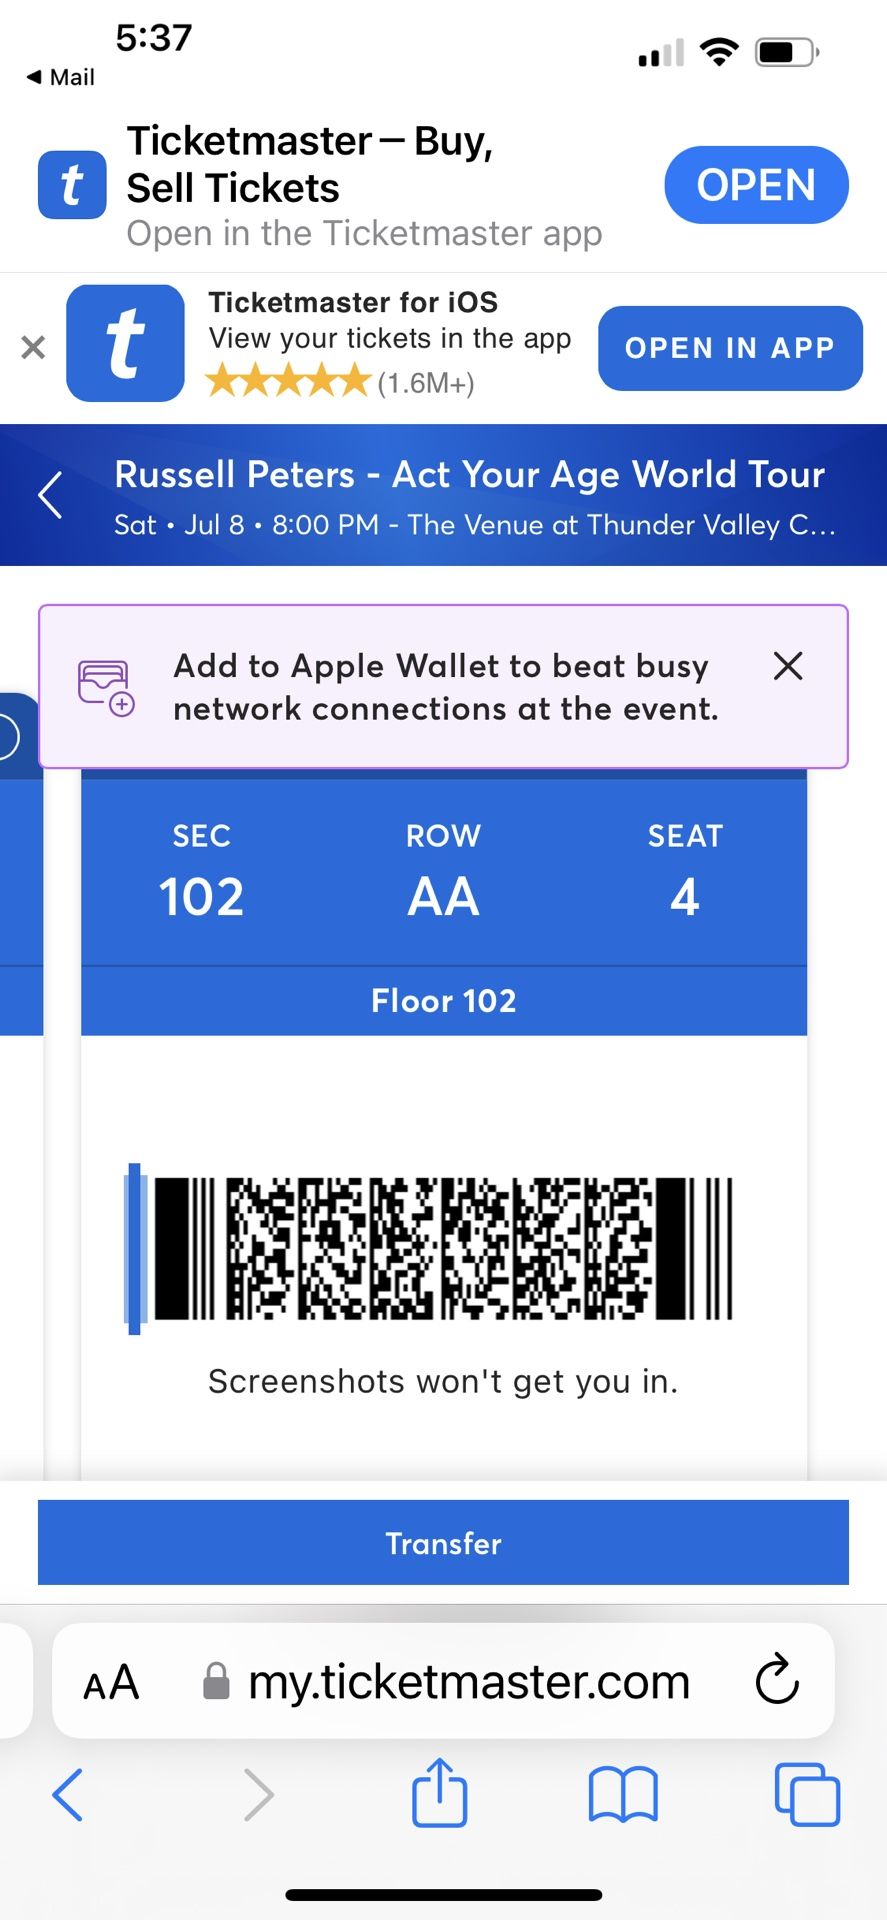Tap the Transfer button
This screenshot has height=1920, width=887.
(443, 1542)
